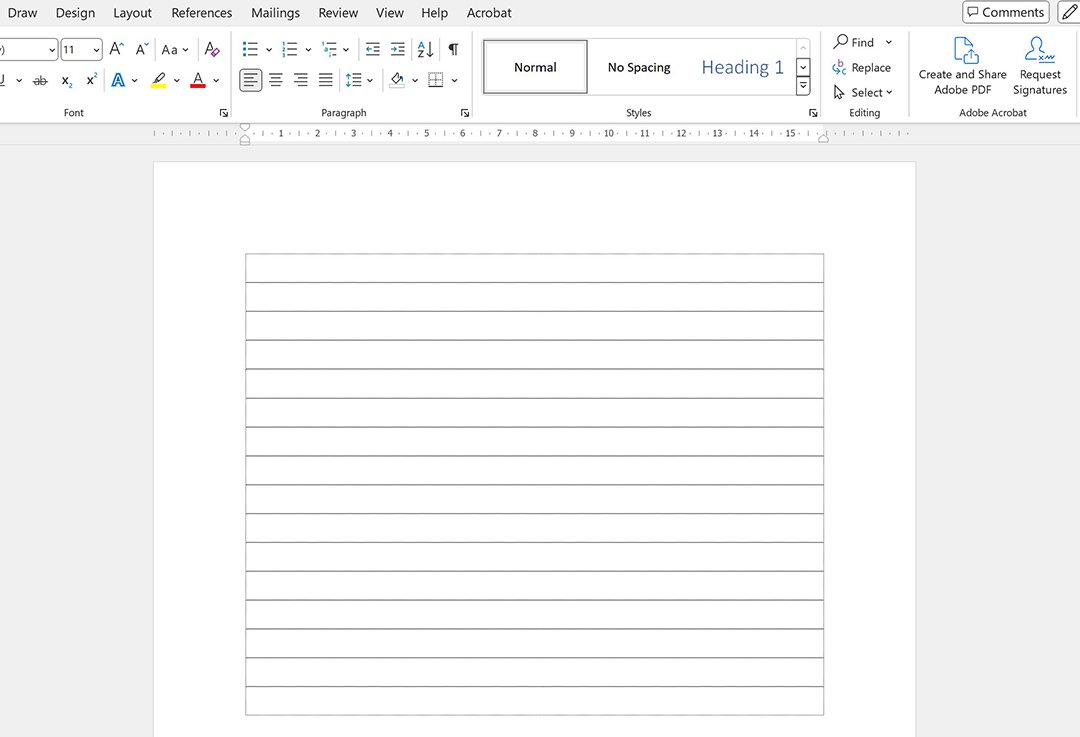Toggle subscript formatting
Image resolution: width=1080 pixels, height=737 pixels.
(66, 80)
